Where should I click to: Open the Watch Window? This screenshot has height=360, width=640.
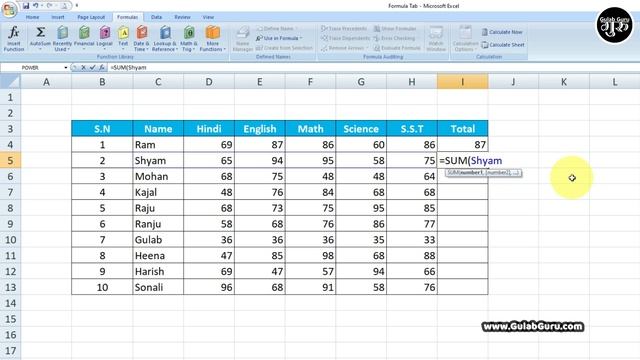click(436, 39)
